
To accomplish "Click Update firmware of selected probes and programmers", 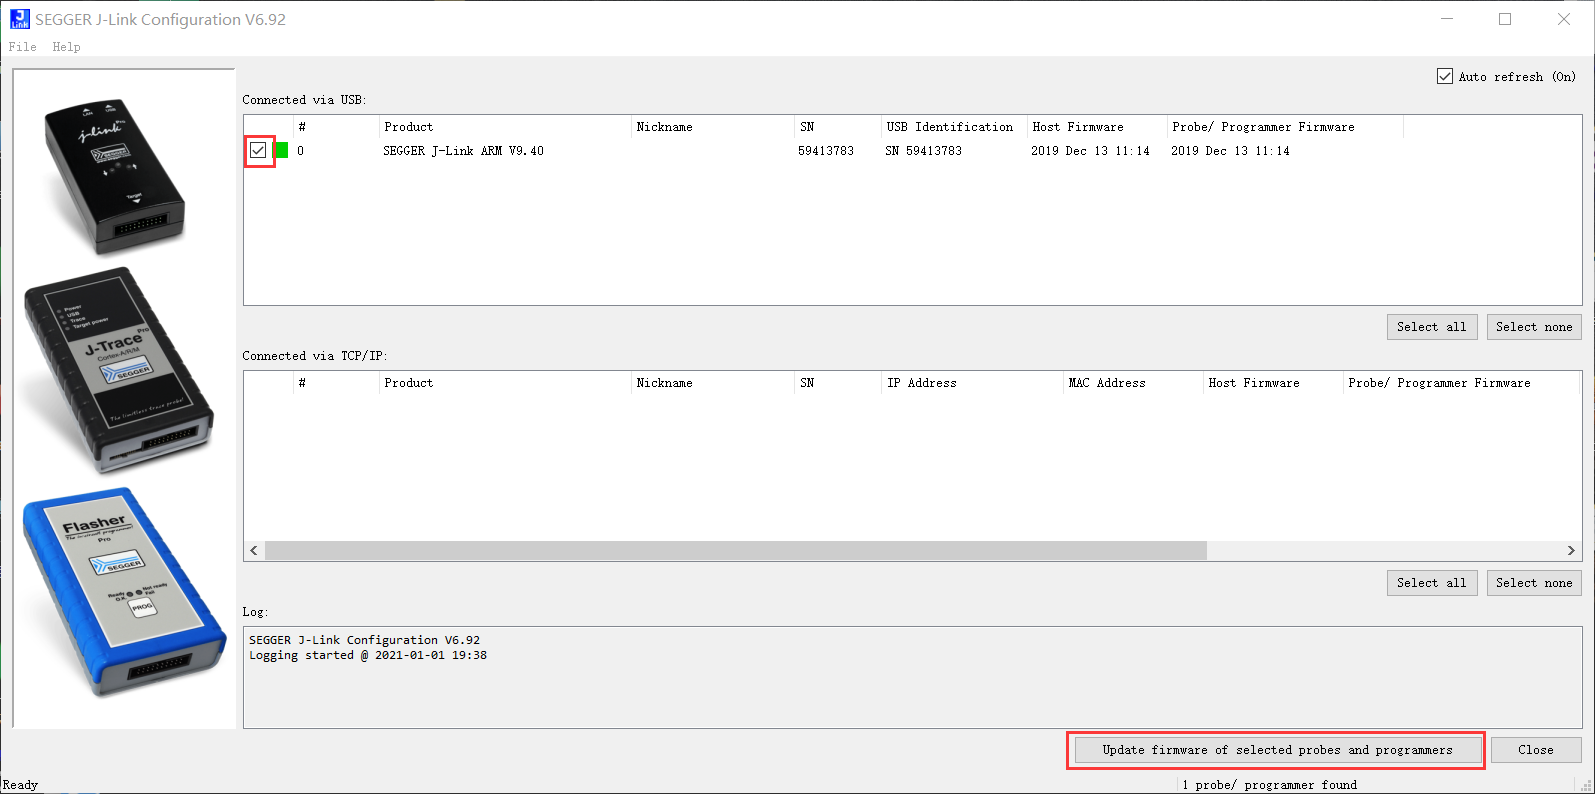I will (1277, 750).
